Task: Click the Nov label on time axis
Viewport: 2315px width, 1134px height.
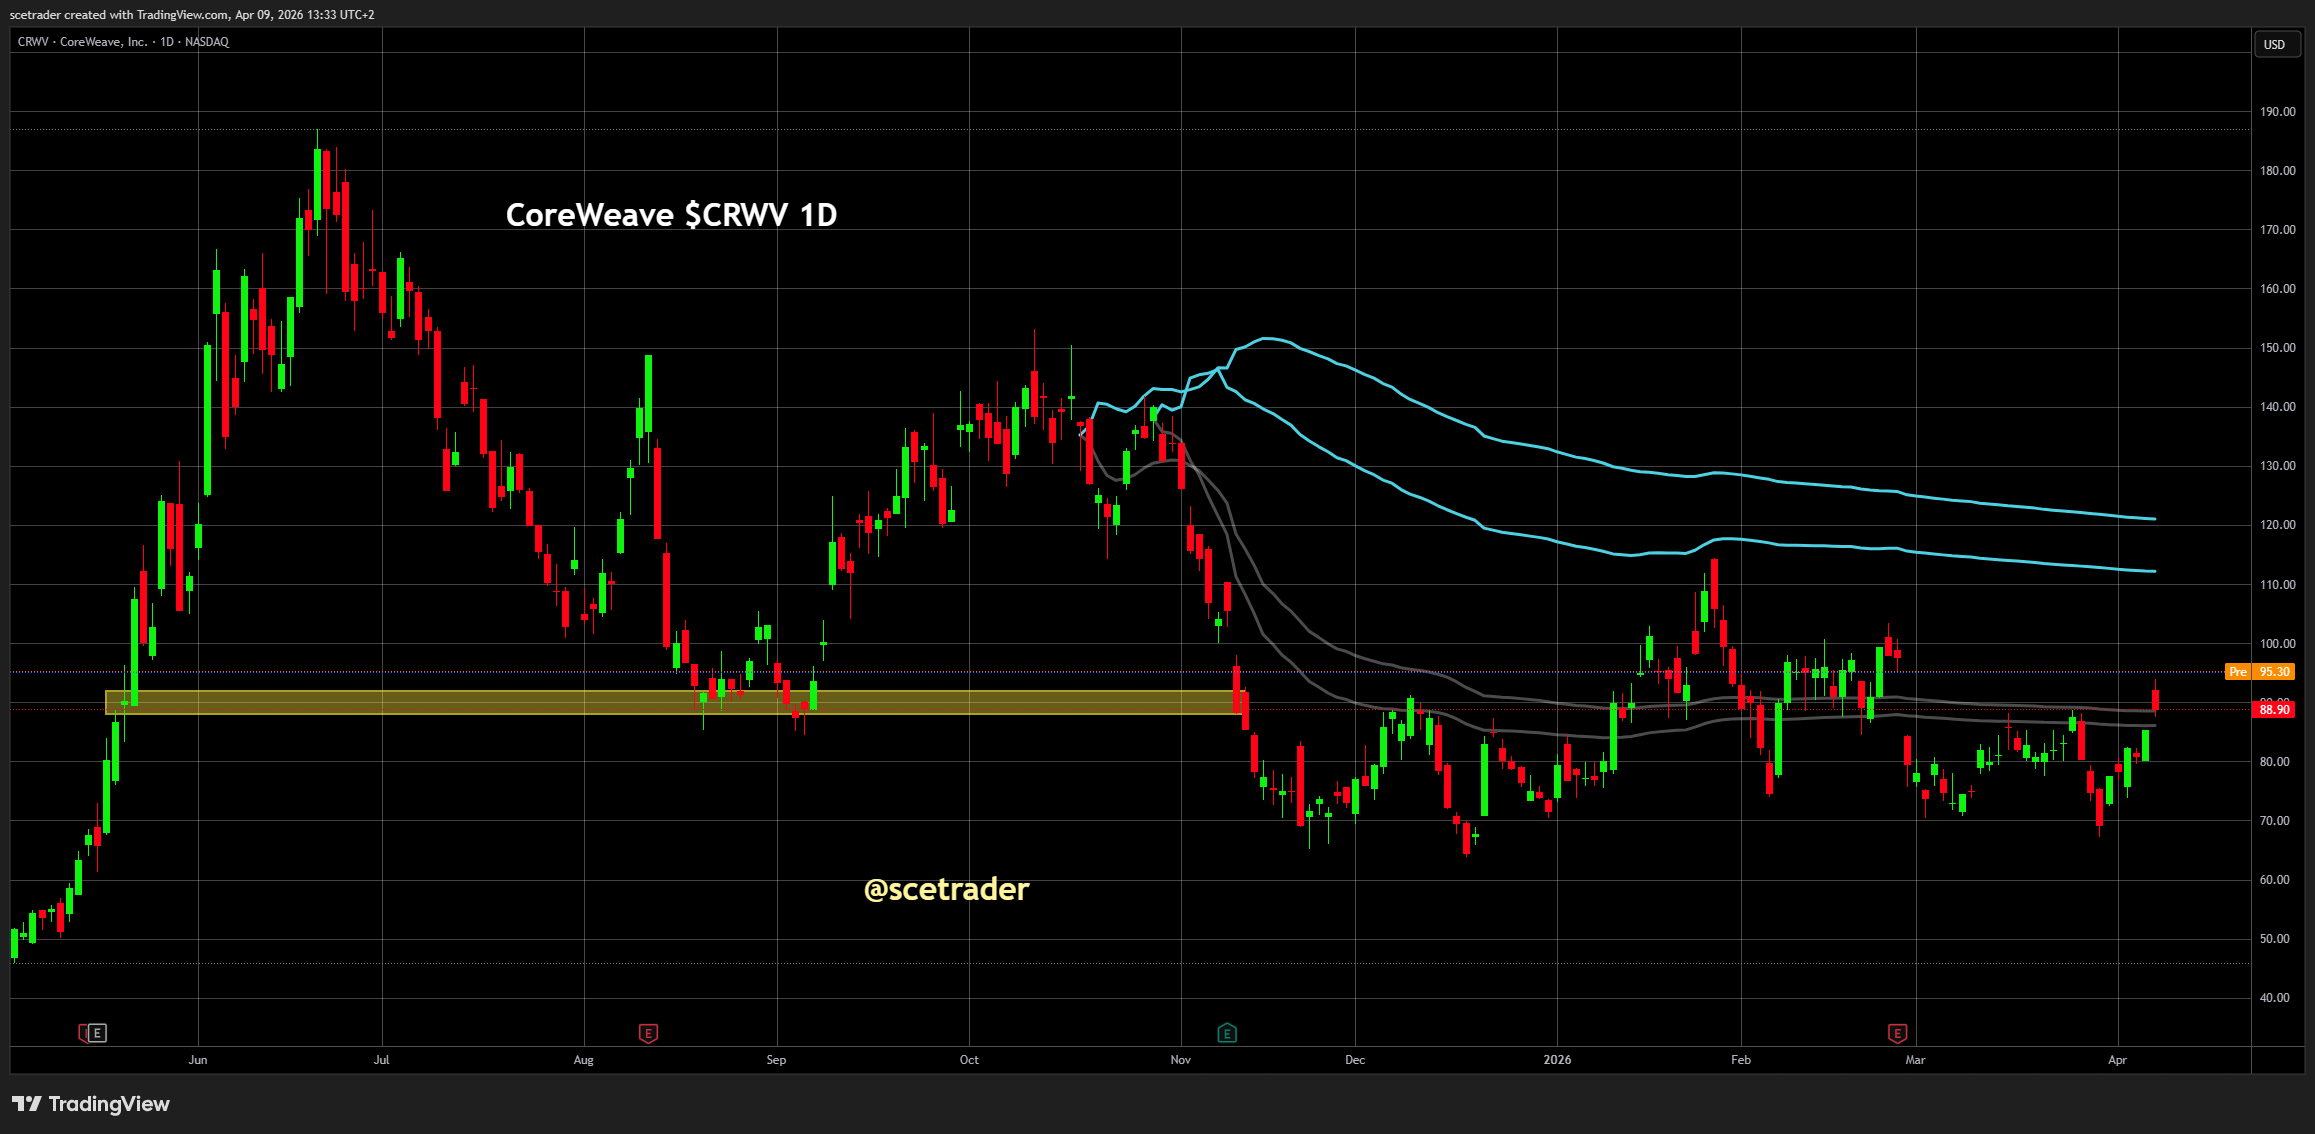Action: [1181, 1060]
